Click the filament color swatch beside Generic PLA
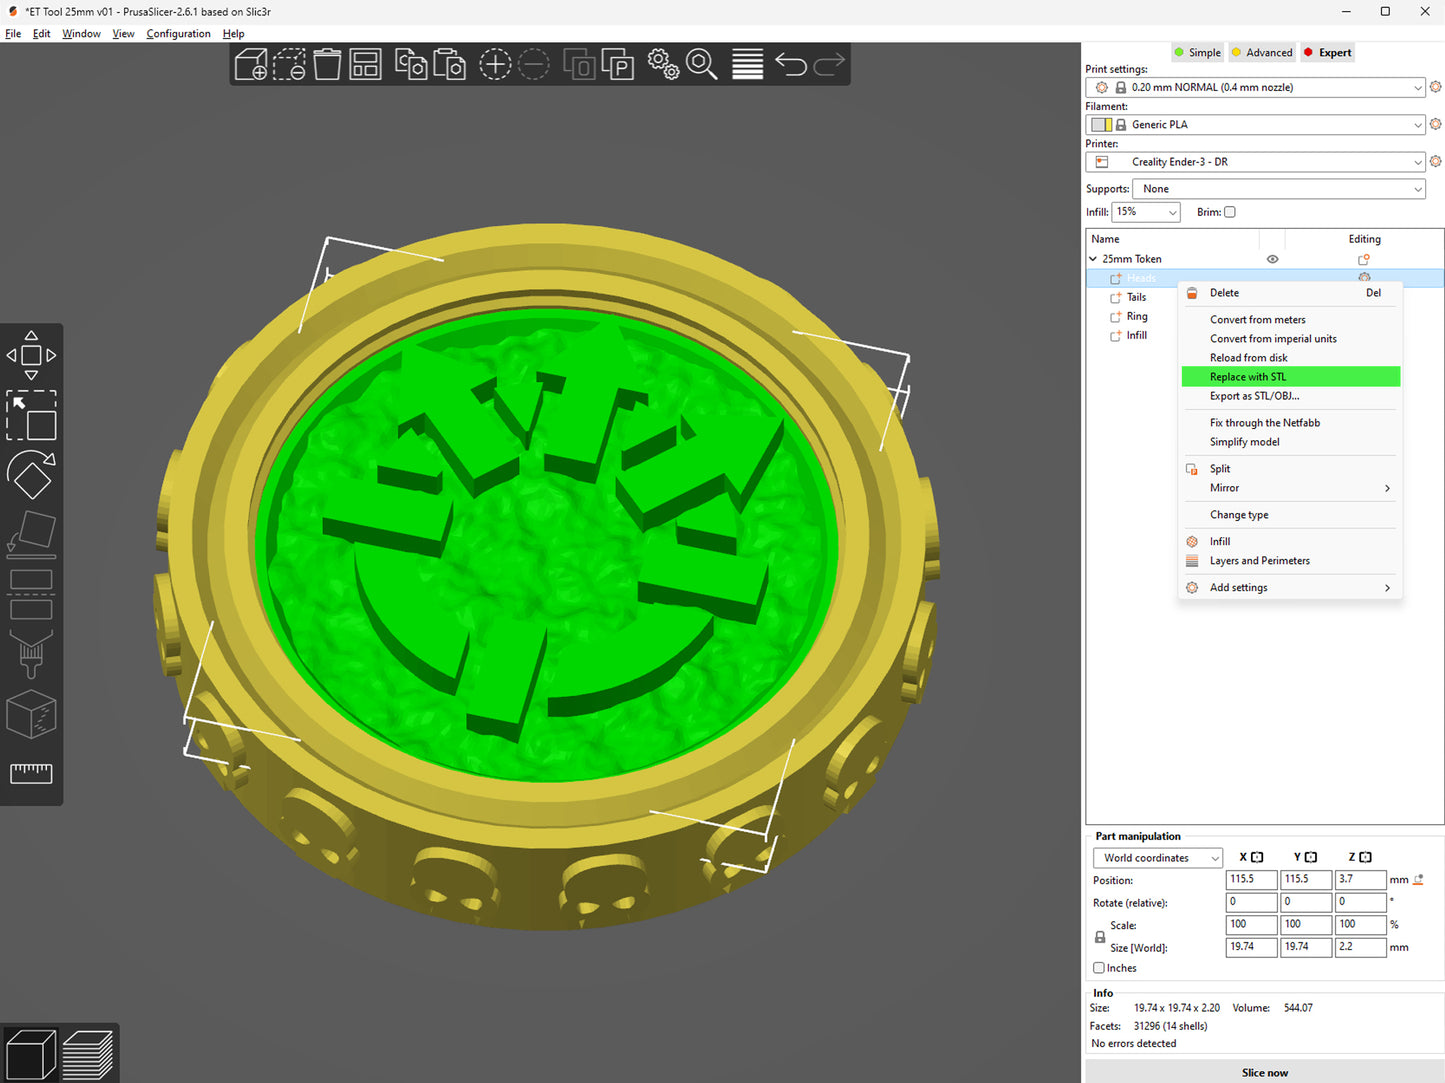Screen dimensions: 1445x1083 pos(1101,125)
